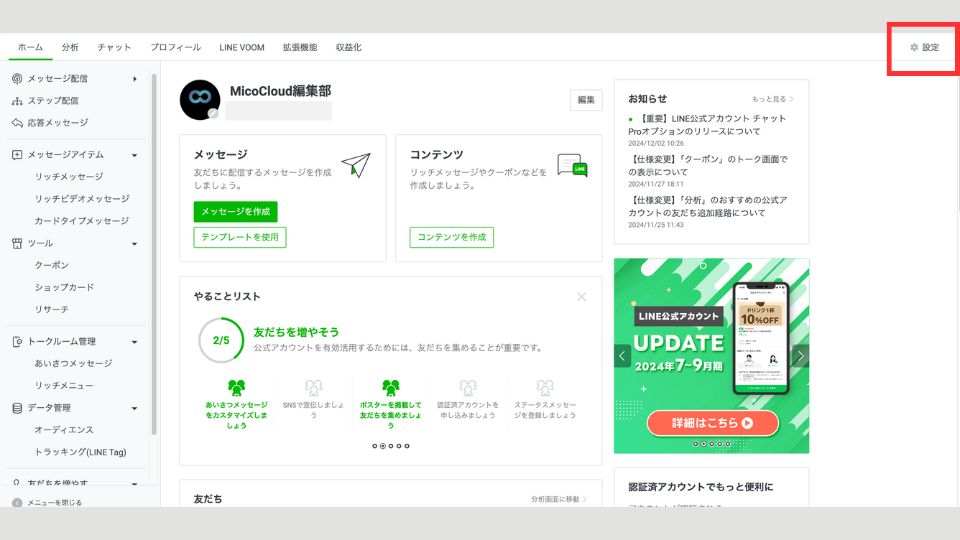Click the MicoCloud編集部 profile avatar
Screen dimensions: 960x540
coord(200,99)
